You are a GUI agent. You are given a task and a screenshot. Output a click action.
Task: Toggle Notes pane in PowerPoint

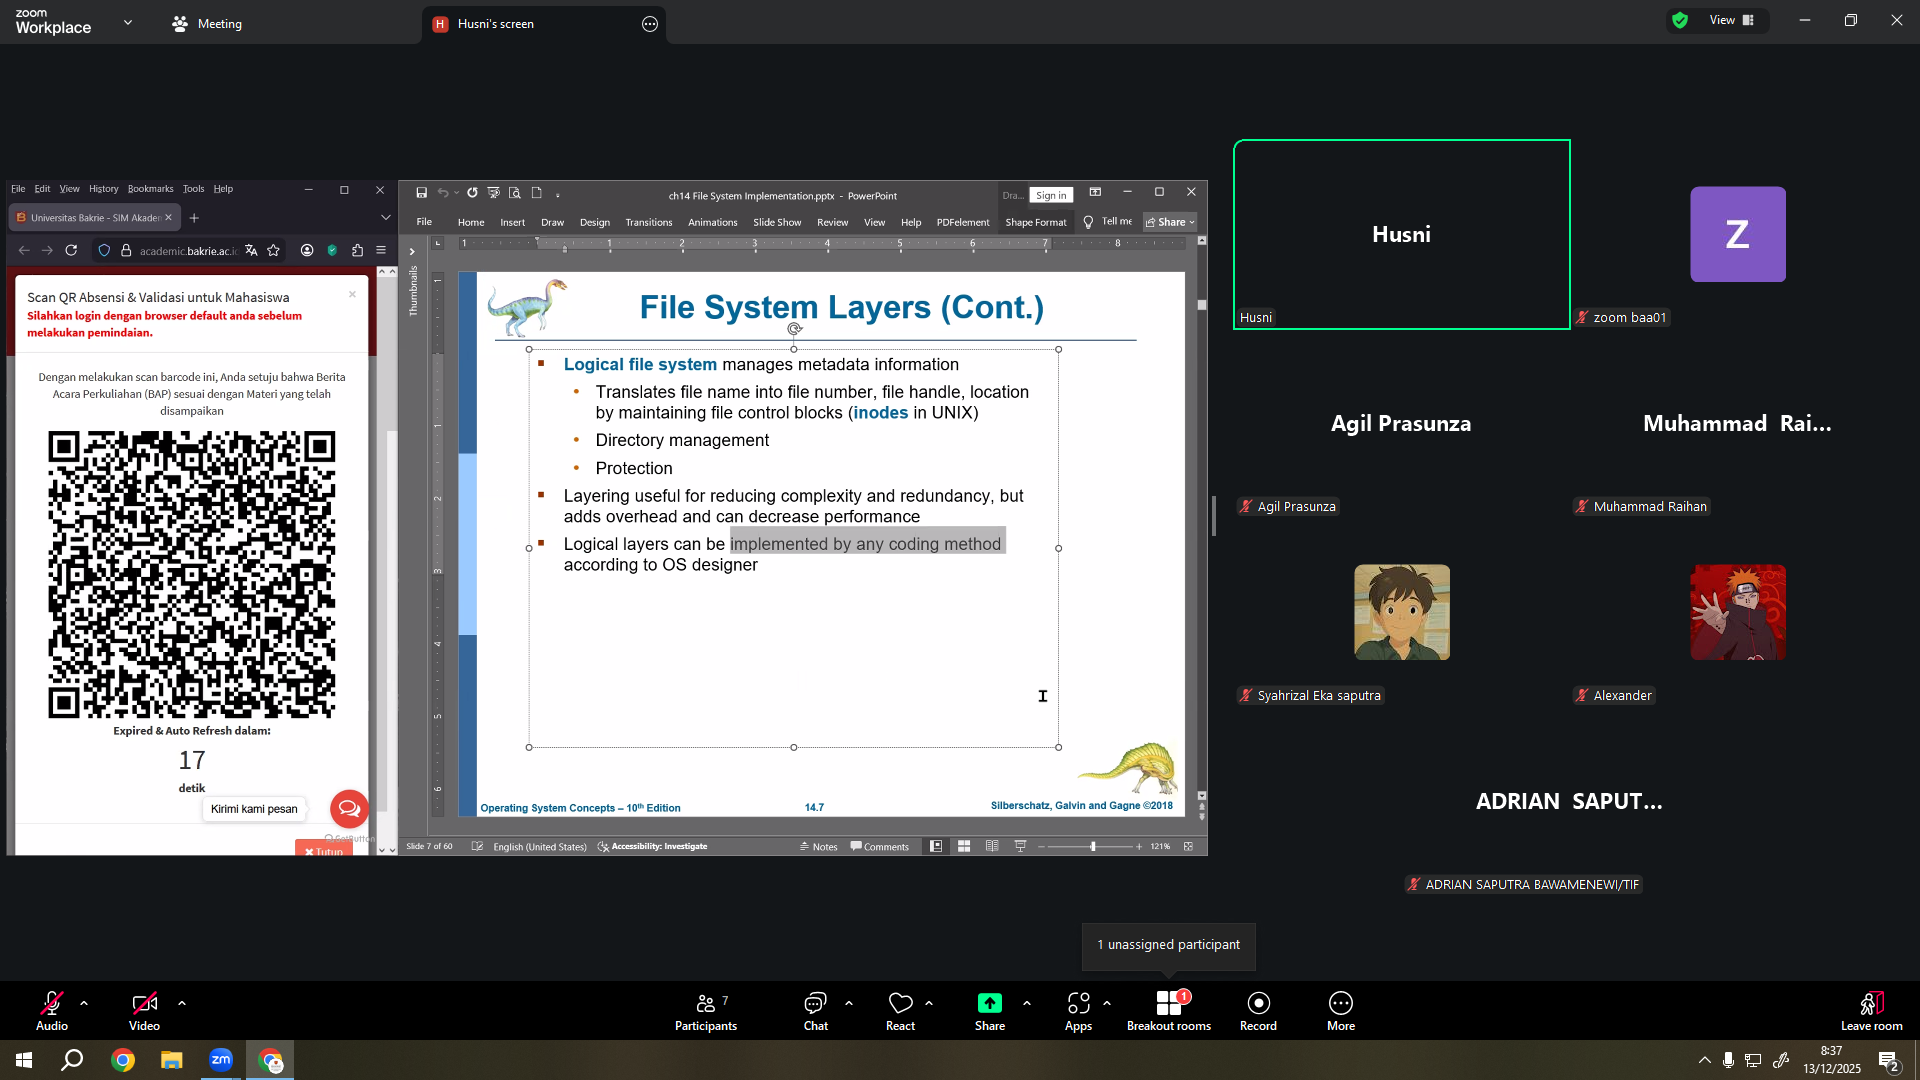(x=818, y=847)
